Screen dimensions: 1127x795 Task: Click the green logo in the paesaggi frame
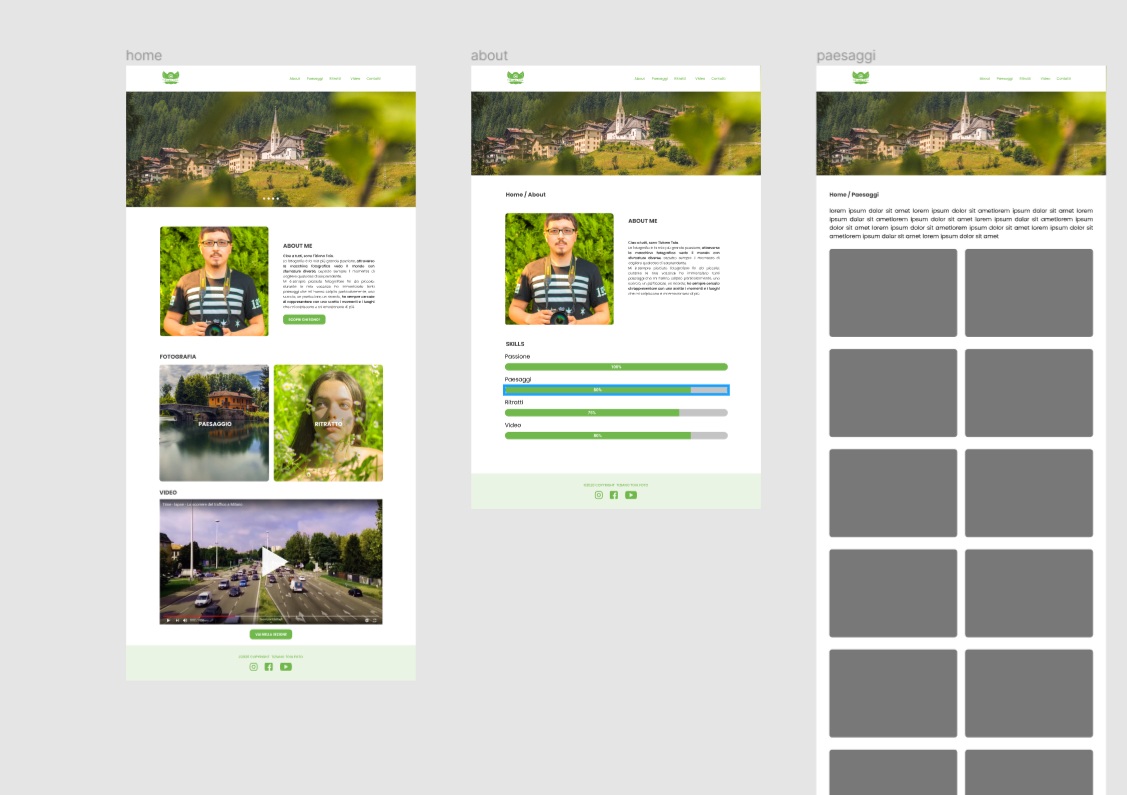click(860, 78)
